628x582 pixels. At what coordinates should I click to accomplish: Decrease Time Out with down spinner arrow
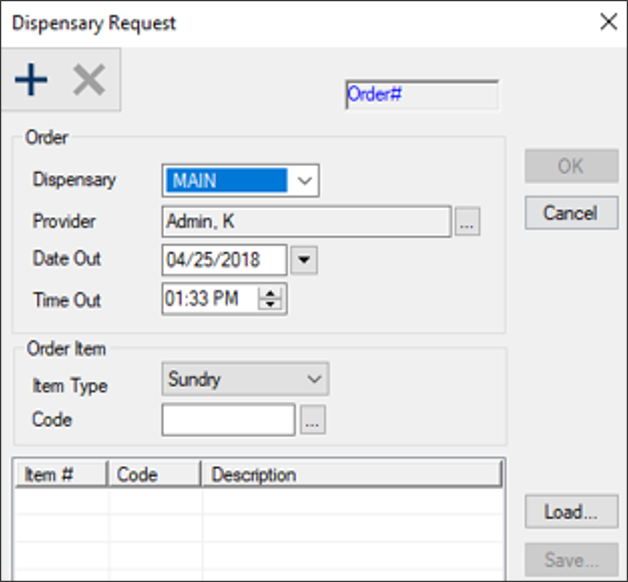(273, 305)
